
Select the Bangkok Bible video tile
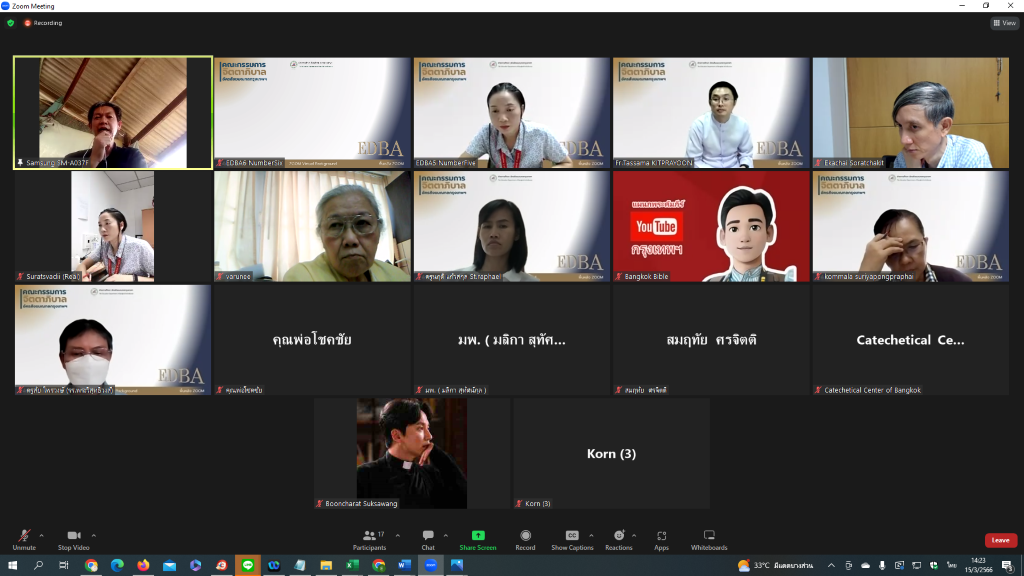[711, 226]
